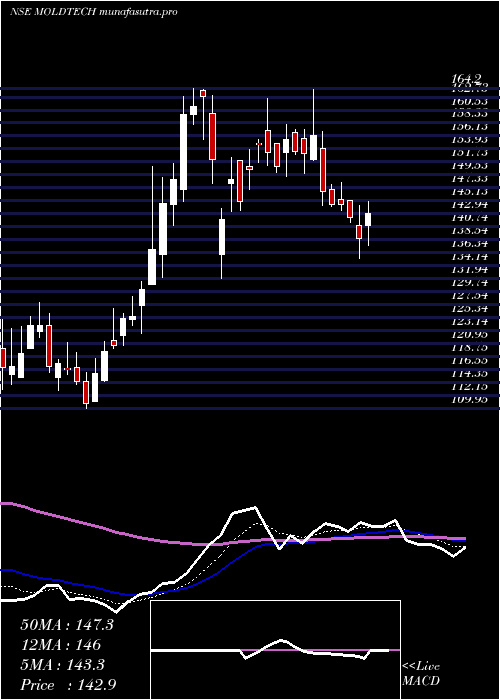Image resolution: width=500 pixels, height=700 pixels.
Task: Click the 129.74 price axis label
Action: click(469, 283)
